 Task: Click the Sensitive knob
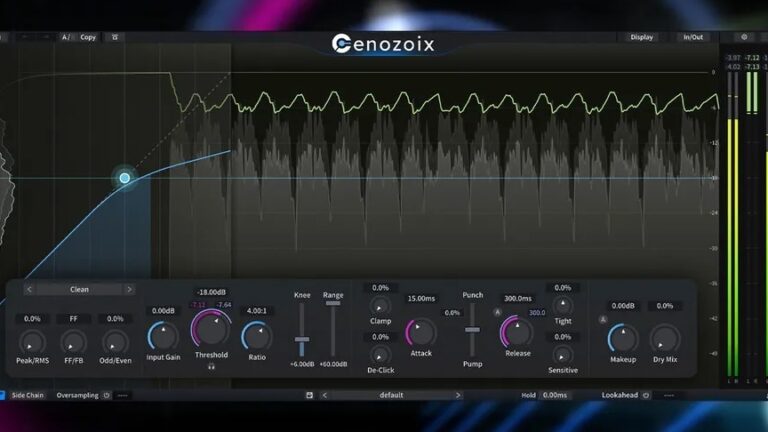[x=562, y=356]
